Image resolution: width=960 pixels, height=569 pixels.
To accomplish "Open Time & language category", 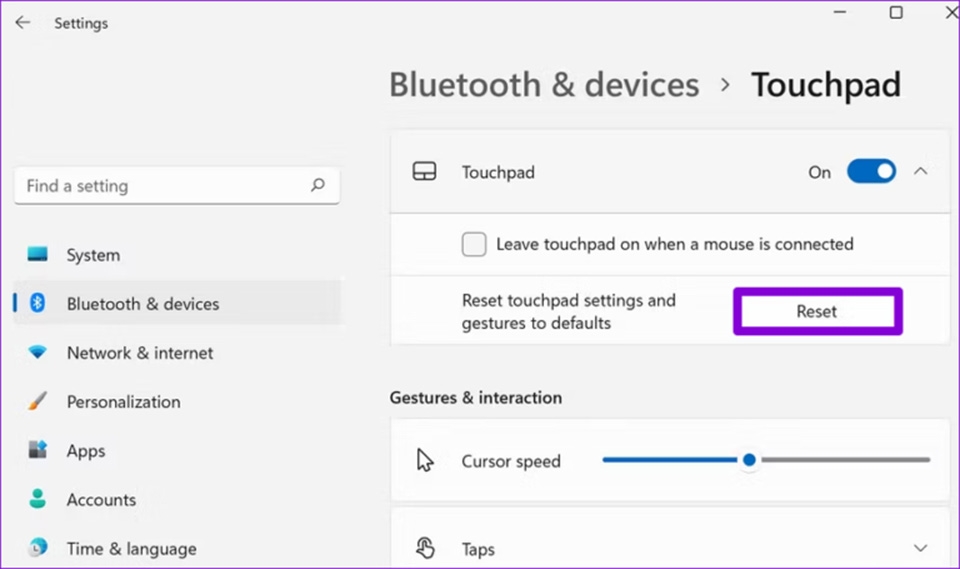I will coord(178,548).
